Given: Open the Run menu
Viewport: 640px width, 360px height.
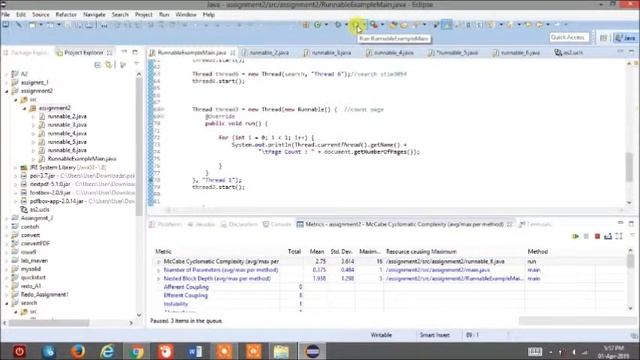Looking at the screenshot, I should [x=164, y=14].
